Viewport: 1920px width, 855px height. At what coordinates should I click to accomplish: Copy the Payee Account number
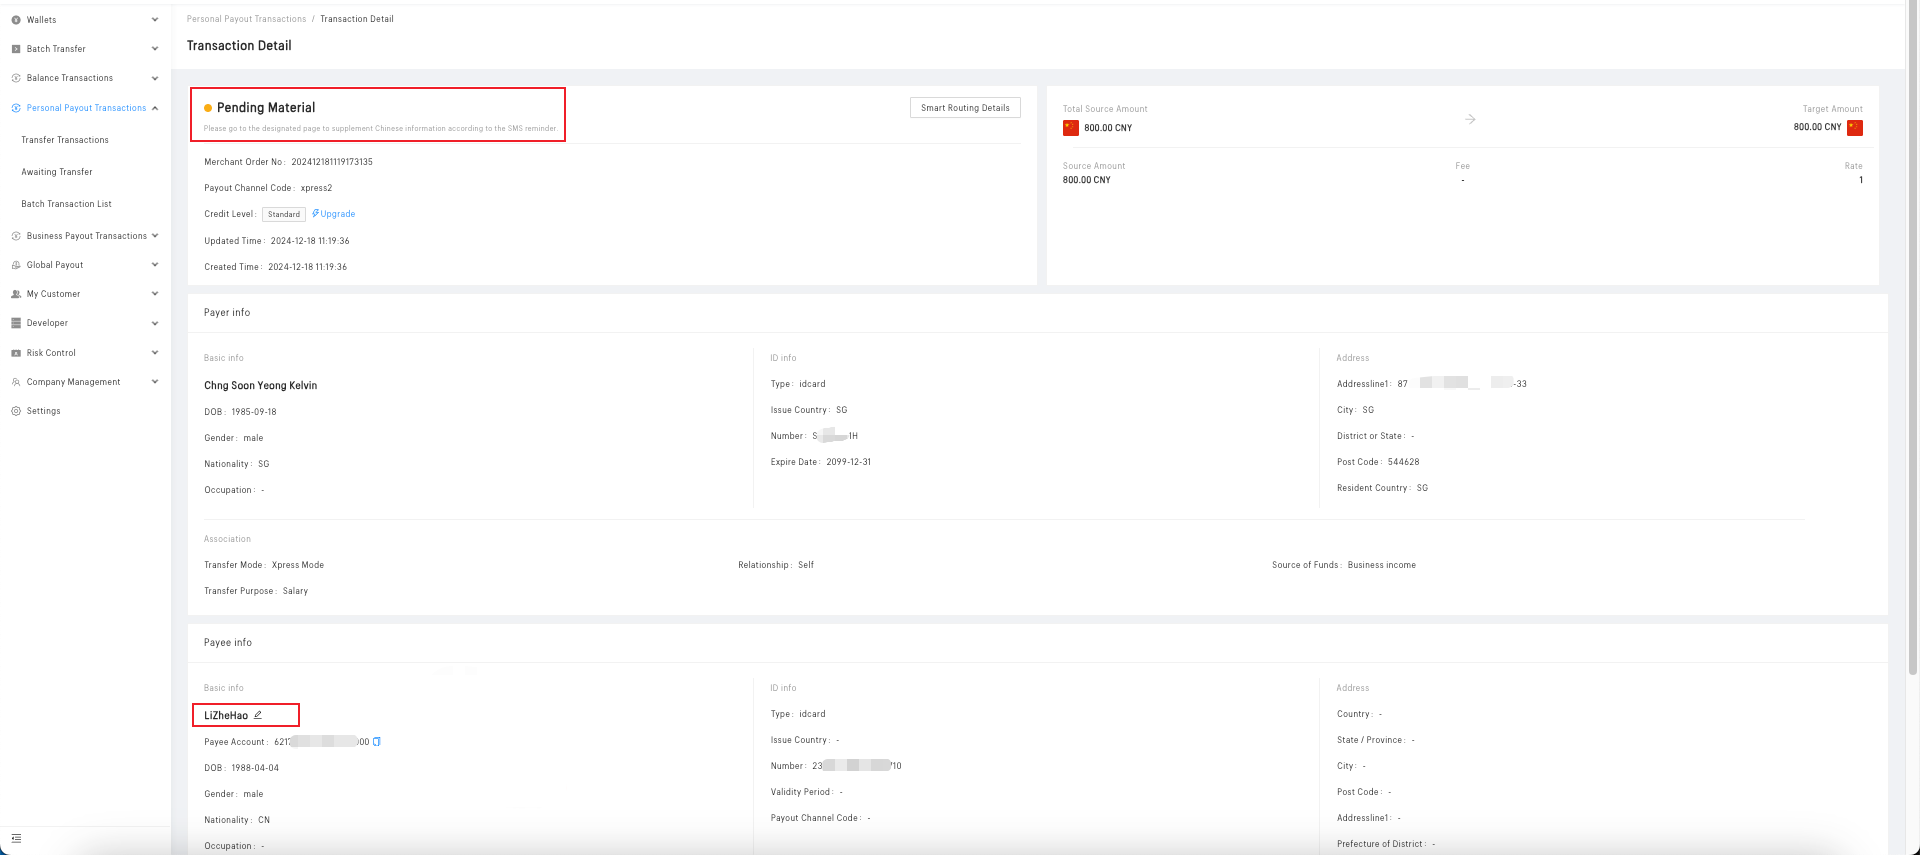pyautogui.click(x=377, y=742)
